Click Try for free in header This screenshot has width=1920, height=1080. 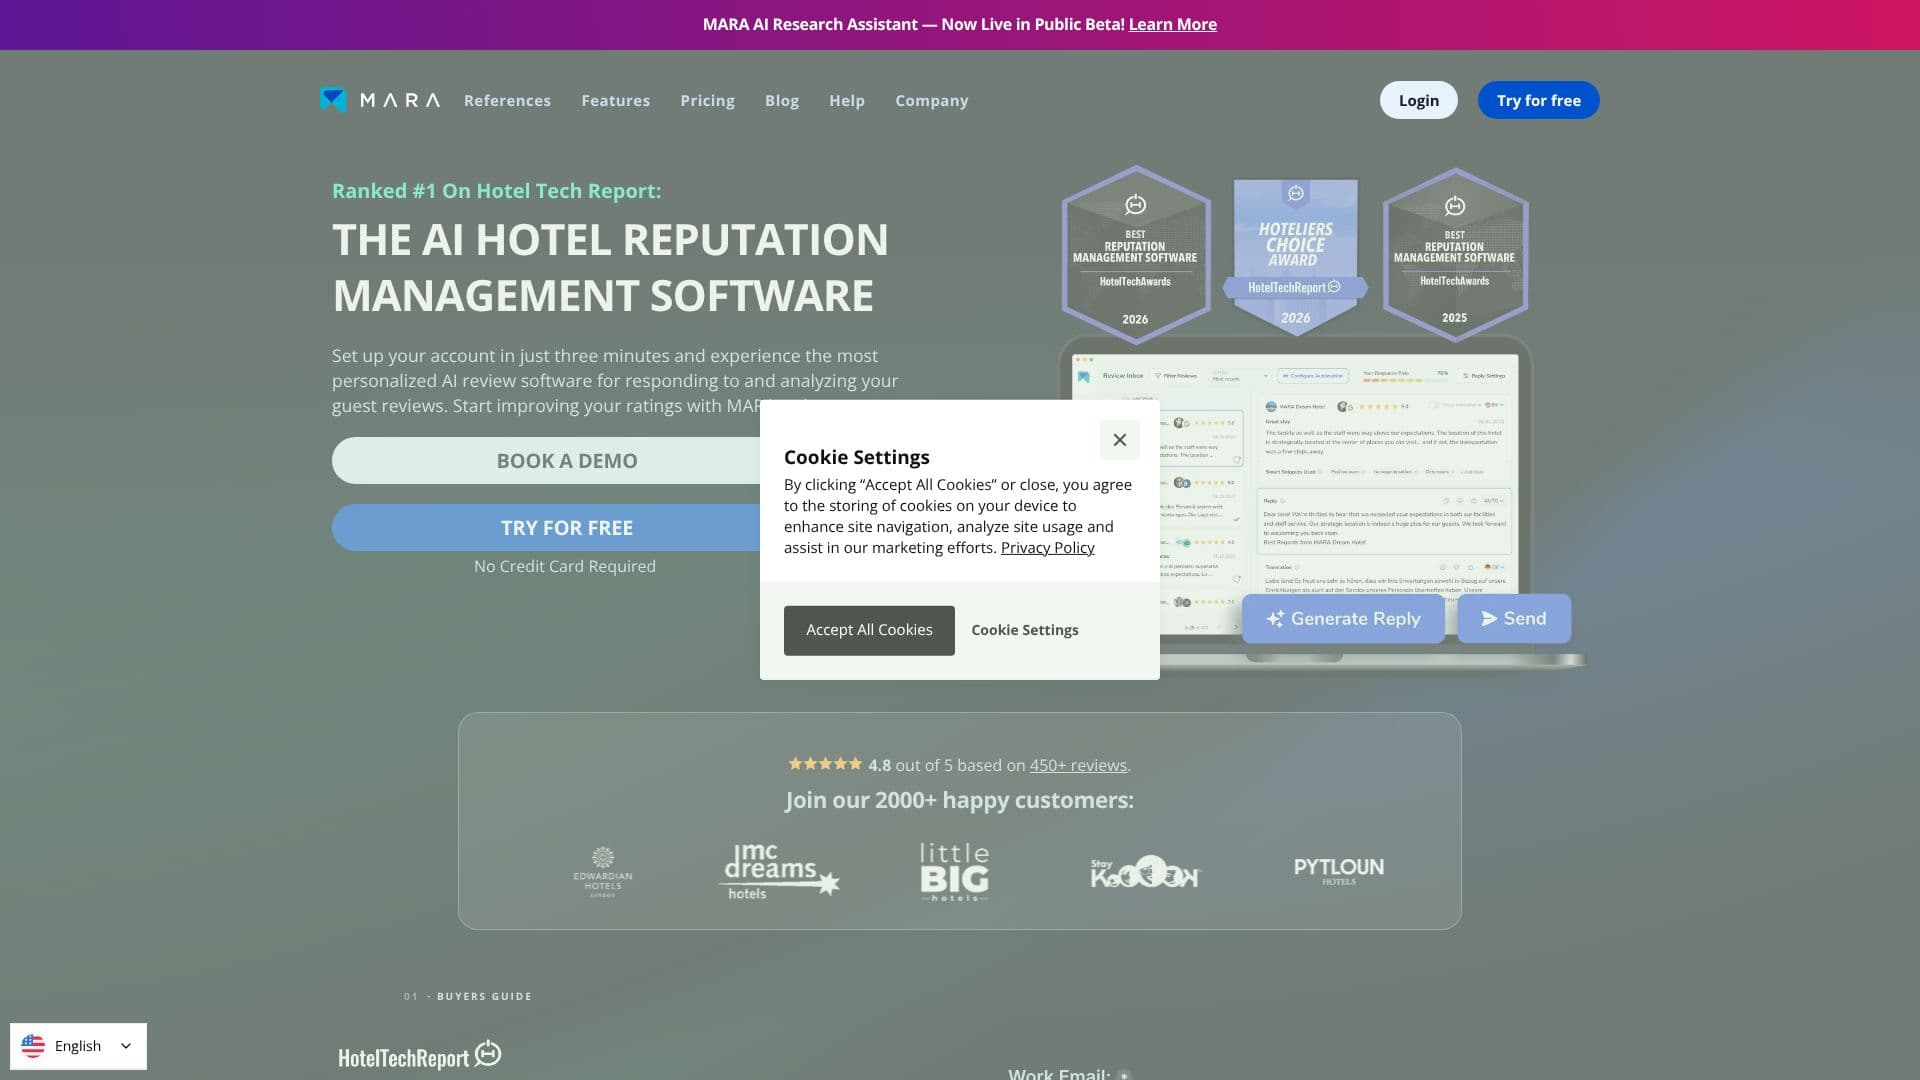(1538, 100)
